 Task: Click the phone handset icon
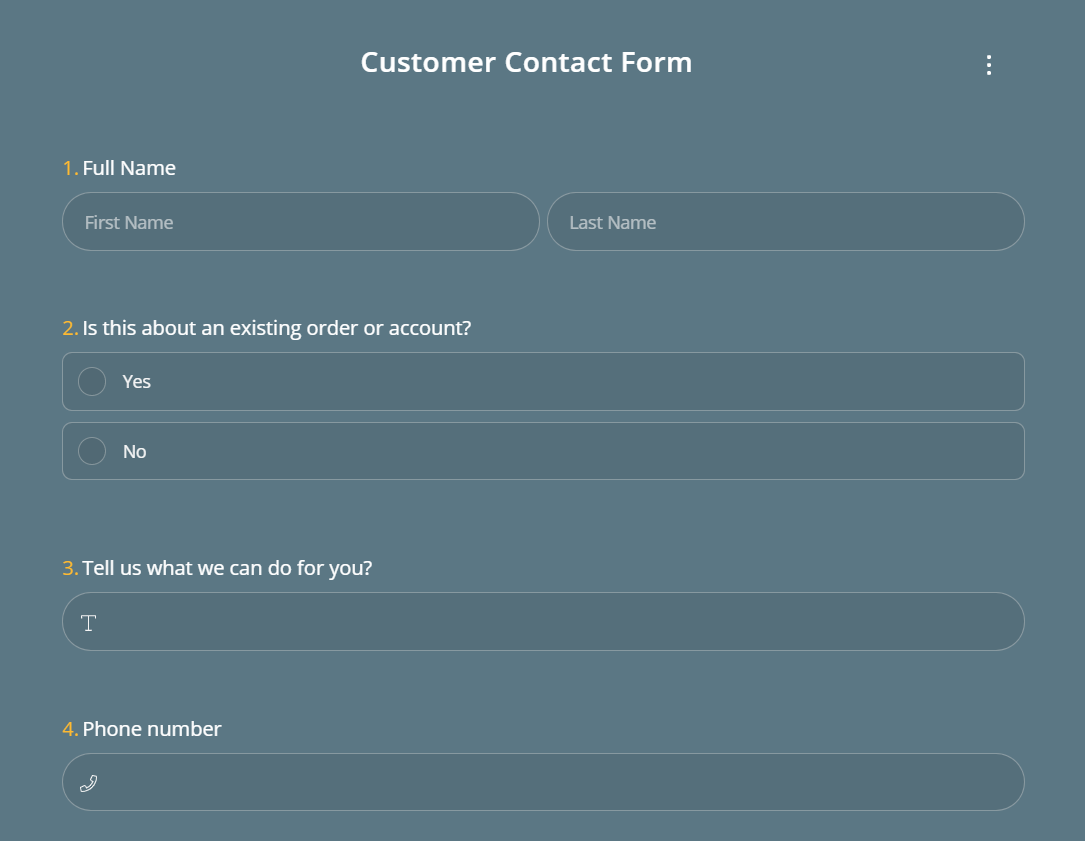click(x=89, y=783)
